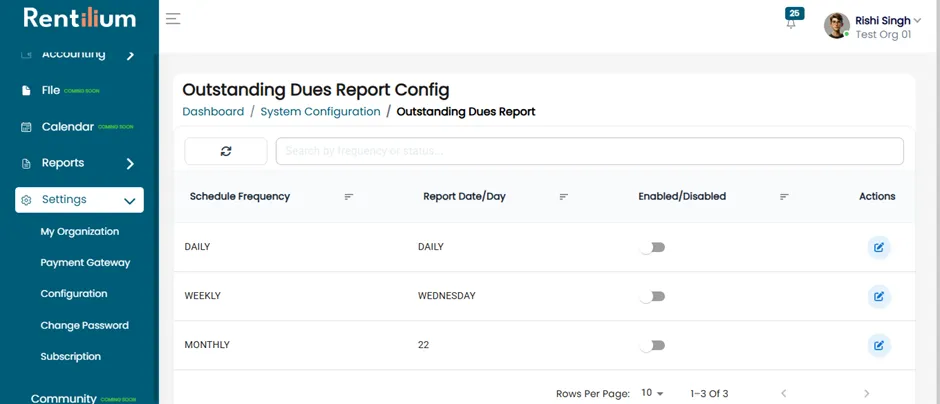The image size is (940, 404).
Task: Click the MONTHLY frequency cell
Action: [207, 345]
